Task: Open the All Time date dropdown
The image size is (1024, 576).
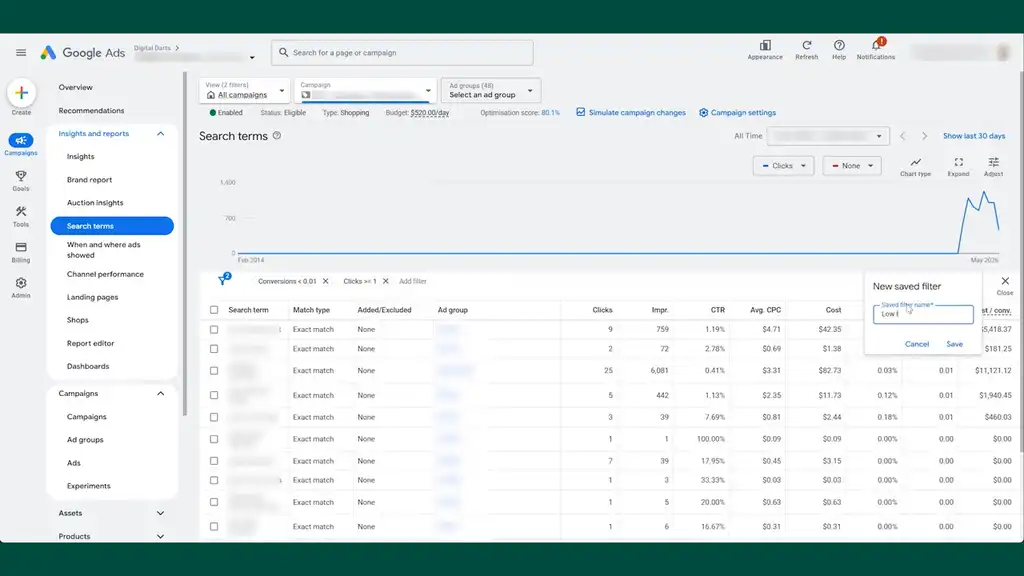Action: click(x=827, y=136)
